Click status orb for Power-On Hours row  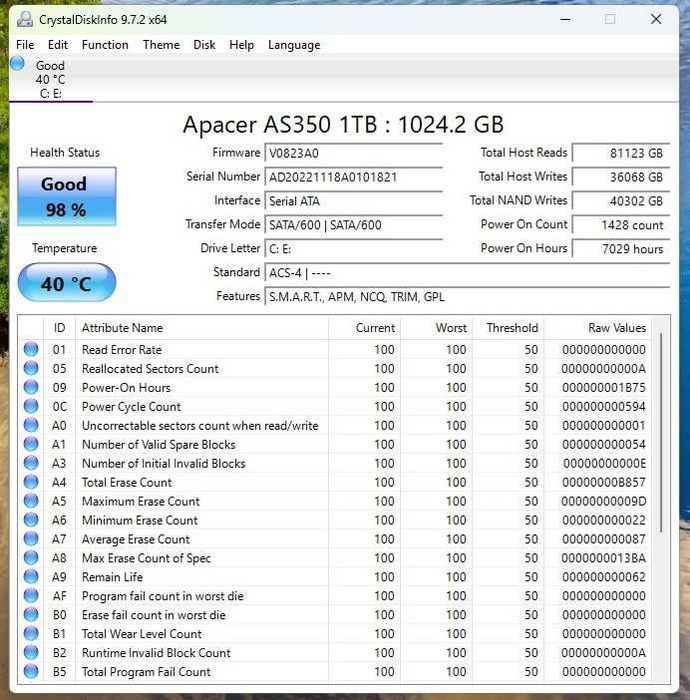pos(31,387)
